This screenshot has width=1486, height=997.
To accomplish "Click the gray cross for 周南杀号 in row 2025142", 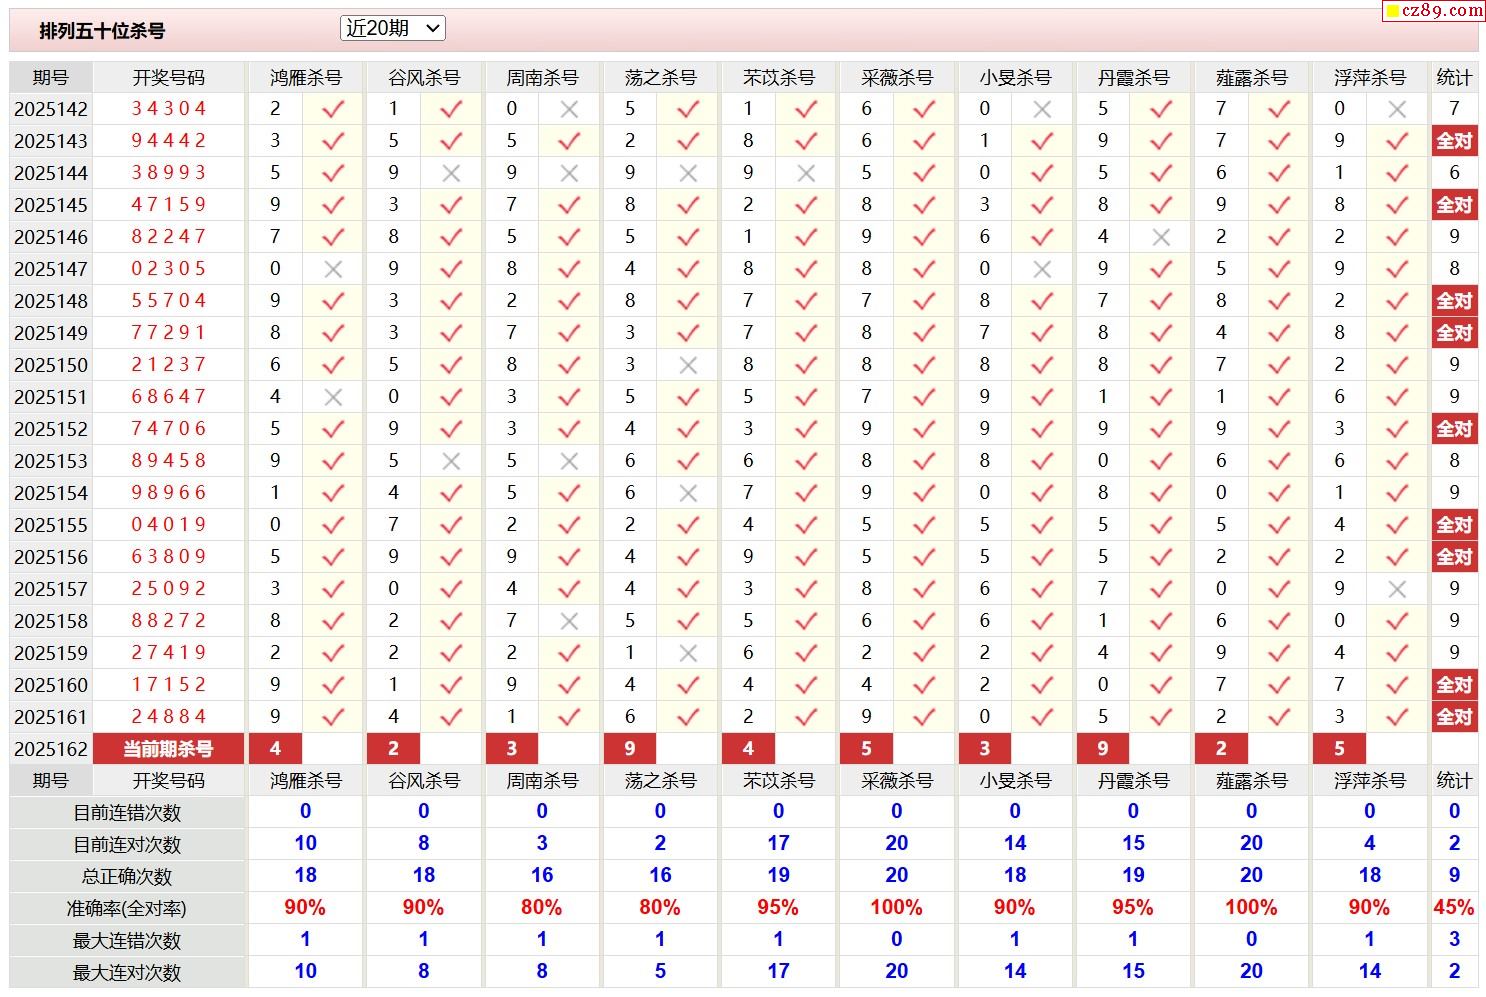I will pos(569,109).
